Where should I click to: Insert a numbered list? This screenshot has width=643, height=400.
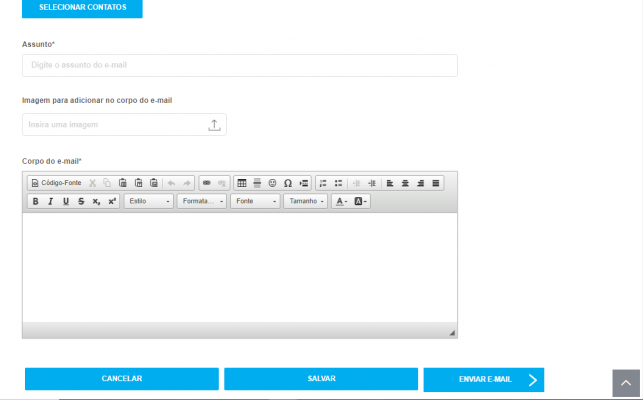pos(323,183)
